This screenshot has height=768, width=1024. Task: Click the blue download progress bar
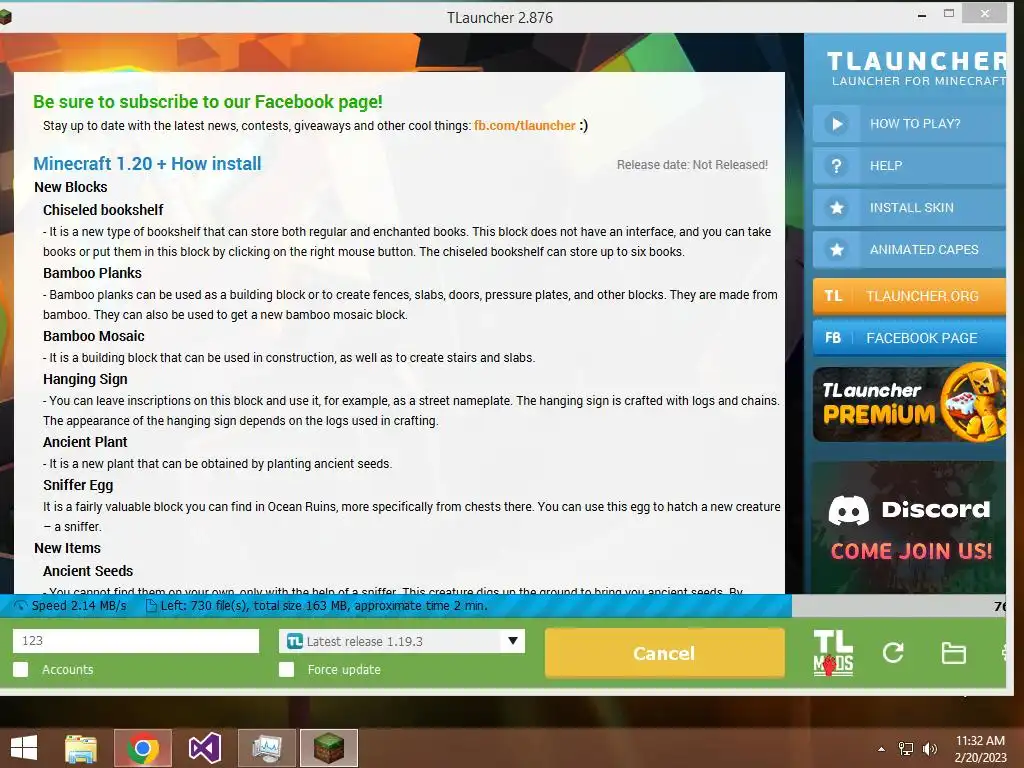click(x=396, y=606)
